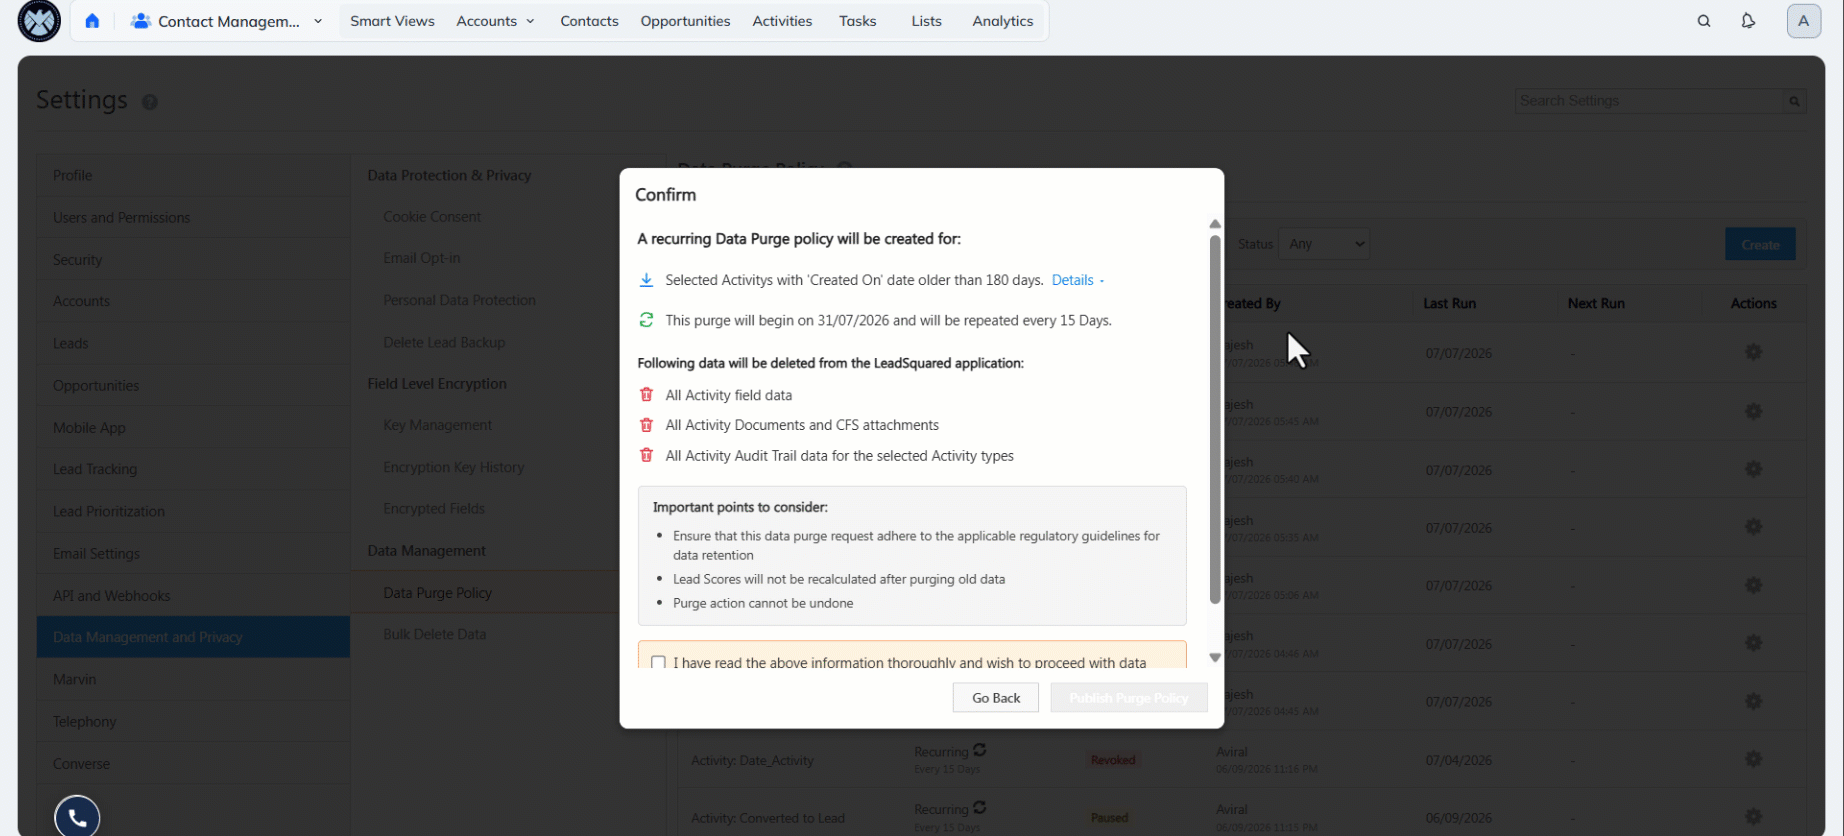Screen dimensions: 1844x836
Task: Select Telephony in settings sidebar
Action: [194, 721]
